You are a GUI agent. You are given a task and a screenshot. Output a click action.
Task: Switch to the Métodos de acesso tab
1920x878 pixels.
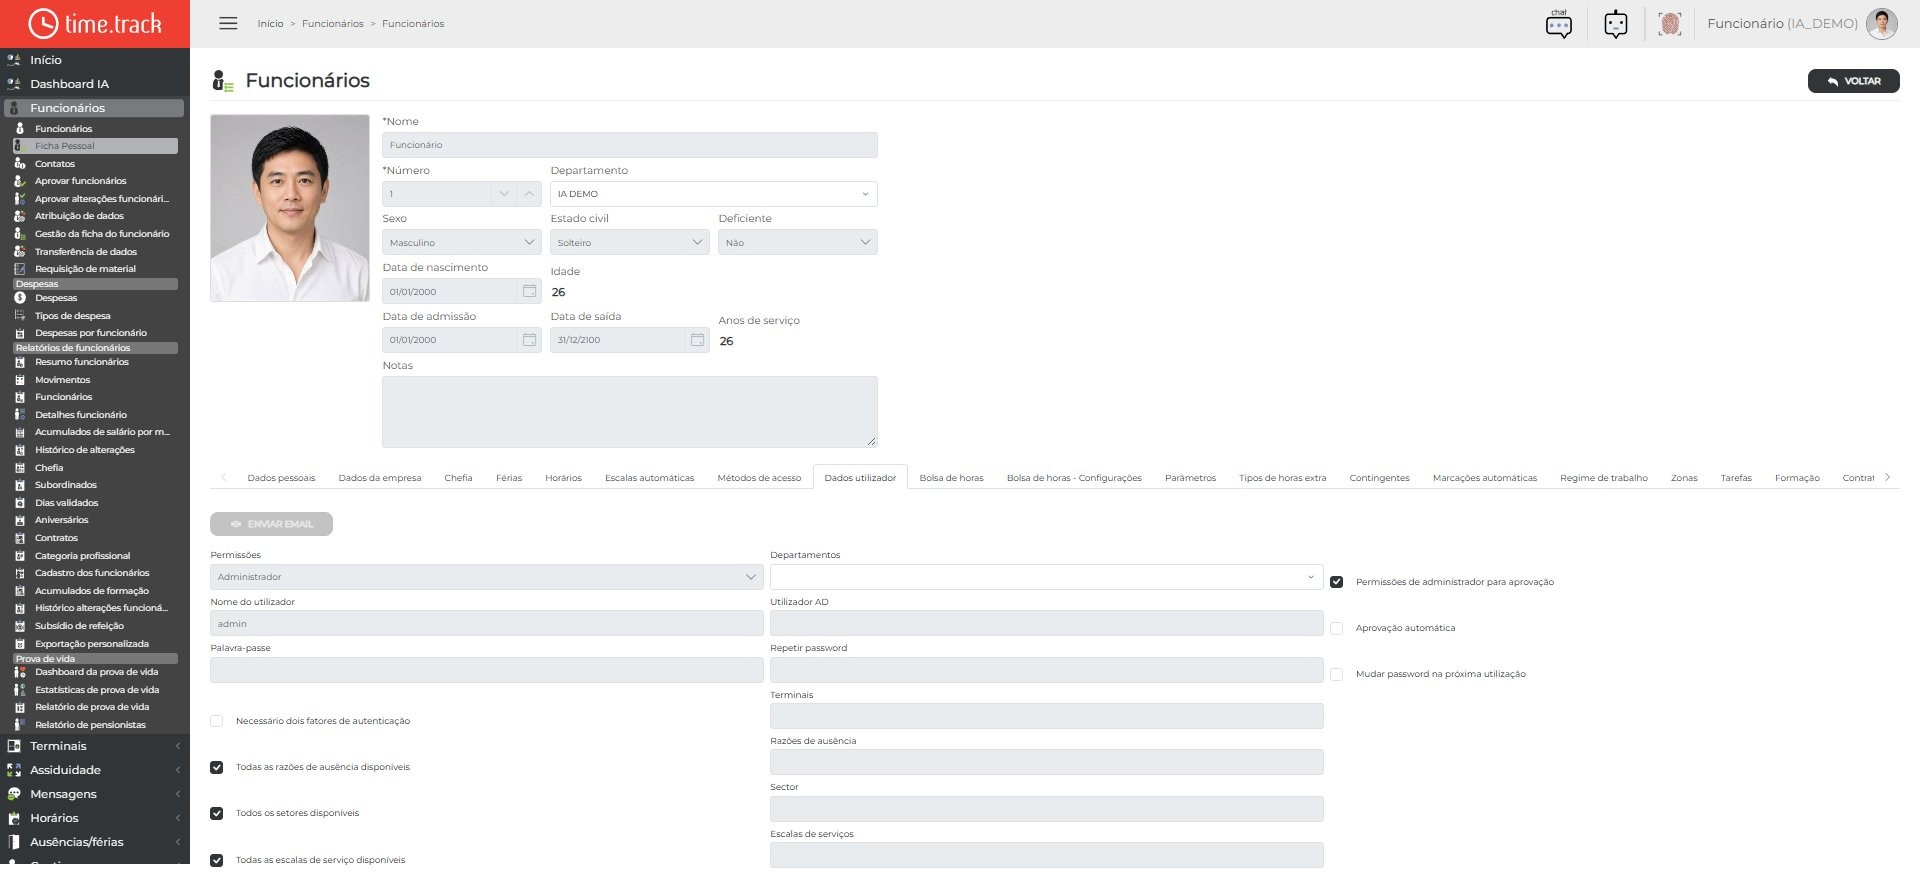click(759, 478)
